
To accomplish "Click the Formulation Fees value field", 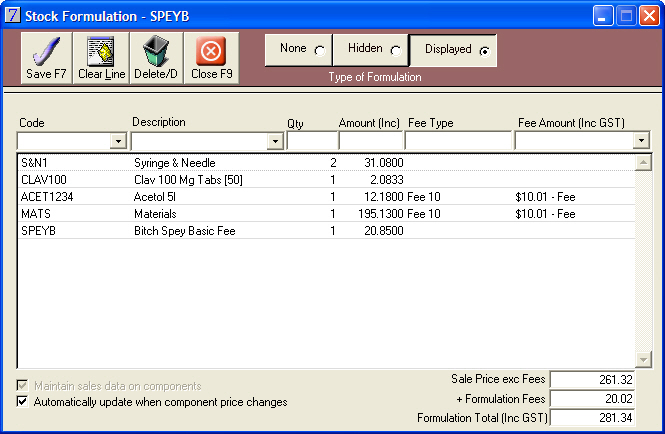I will coord(592,399).
